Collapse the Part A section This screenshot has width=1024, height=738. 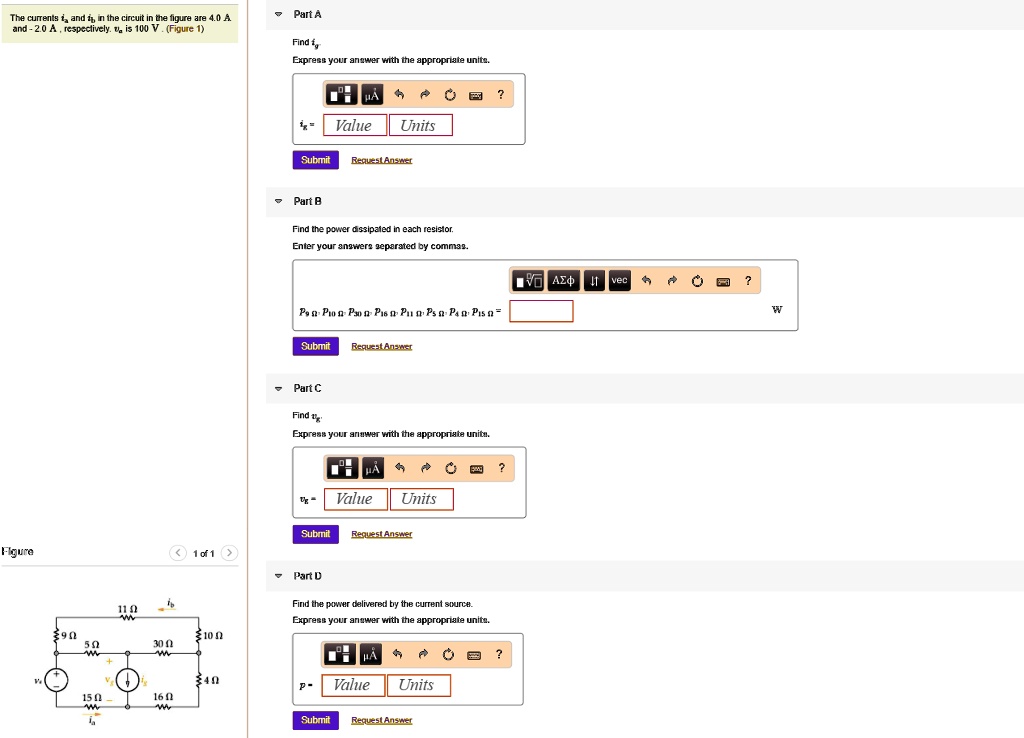(x=278, y=15)
